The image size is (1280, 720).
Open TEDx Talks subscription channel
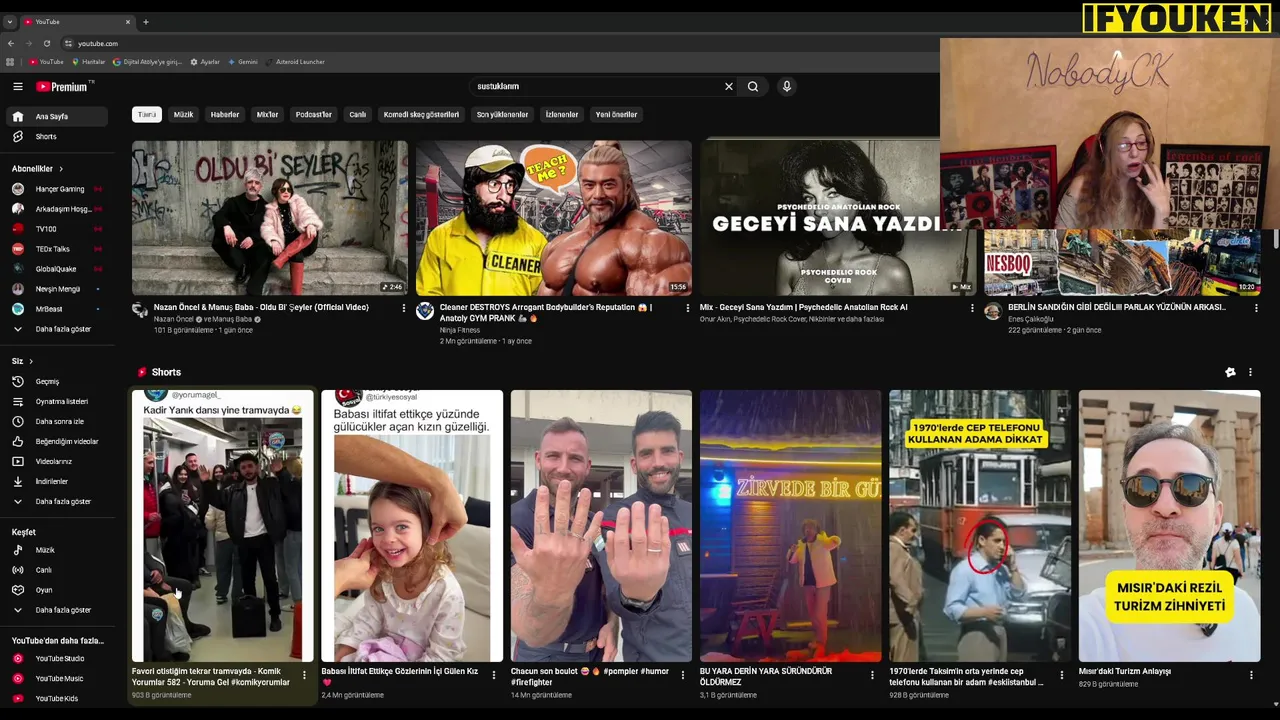coord(55,249)
